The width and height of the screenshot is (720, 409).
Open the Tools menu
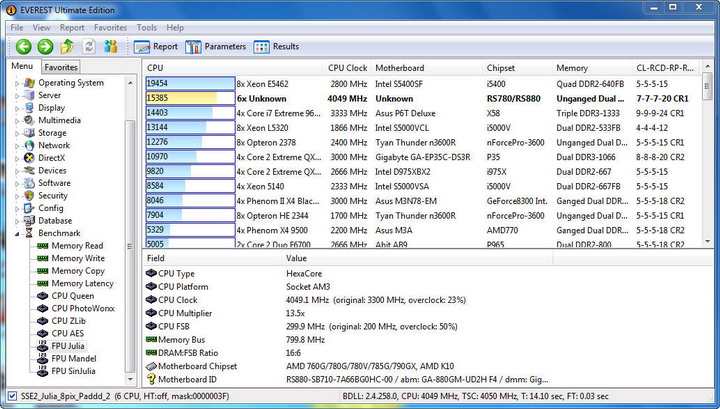pyautogui.click(x=146, y=28)
